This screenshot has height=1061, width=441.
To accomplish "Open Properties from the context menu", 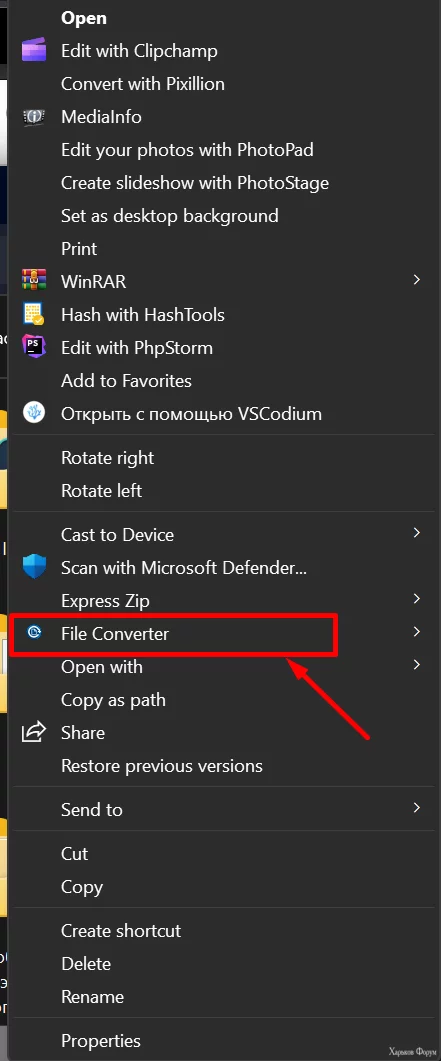I will click(x=101, y=1041).
